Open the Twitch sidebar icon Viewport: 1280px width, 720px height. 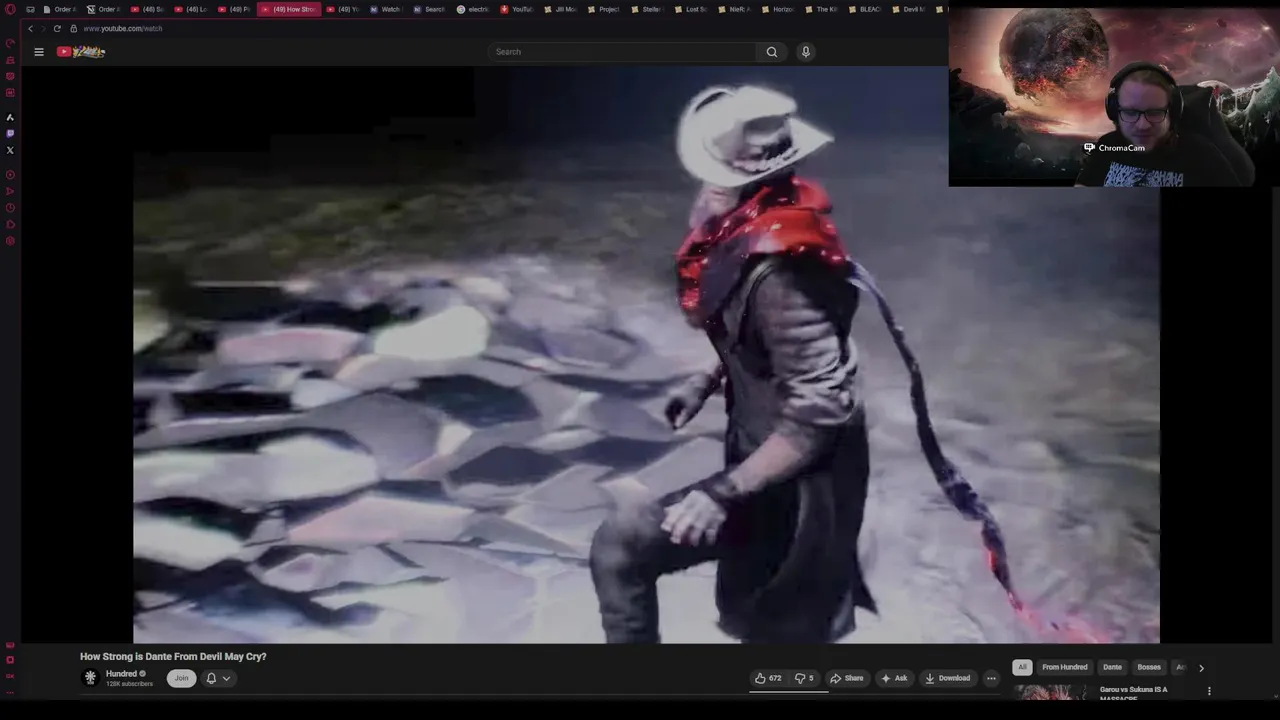(10, 133)
